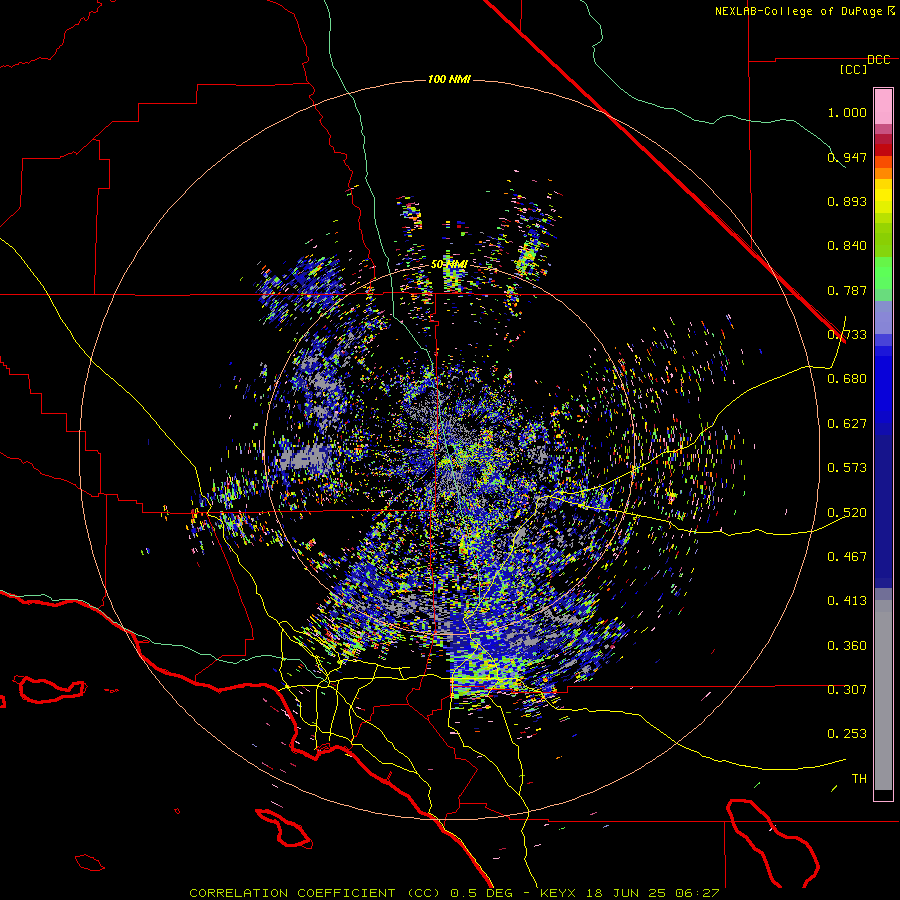Click the DCC label above the color scale
The height and width of the screenshot is (900, 900).
[x=878, y=60]
